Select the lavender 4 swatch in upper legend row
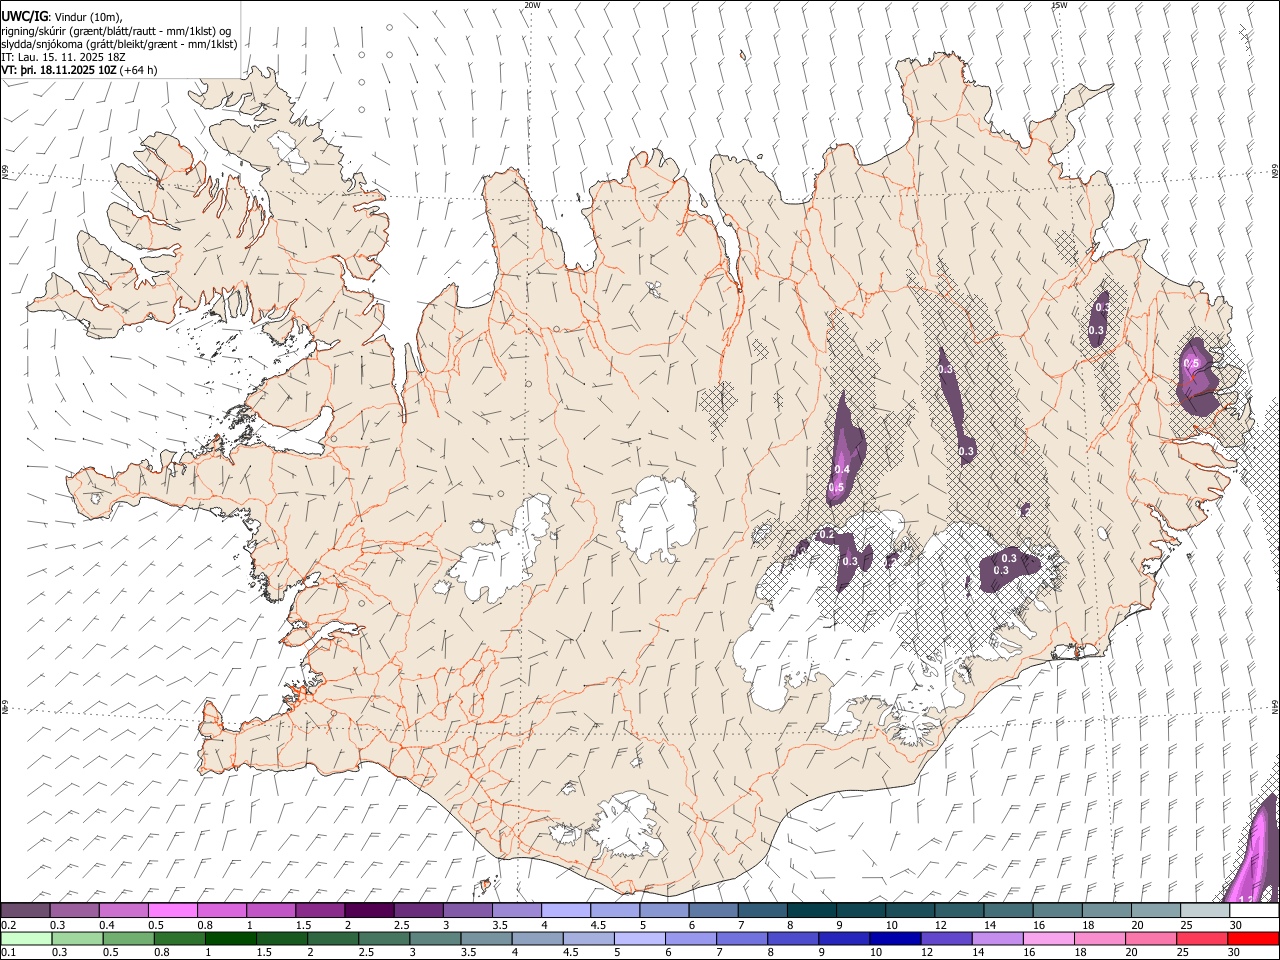This screenshot has width=1280, height=960. pyautogui.click(x=566, y=911)
